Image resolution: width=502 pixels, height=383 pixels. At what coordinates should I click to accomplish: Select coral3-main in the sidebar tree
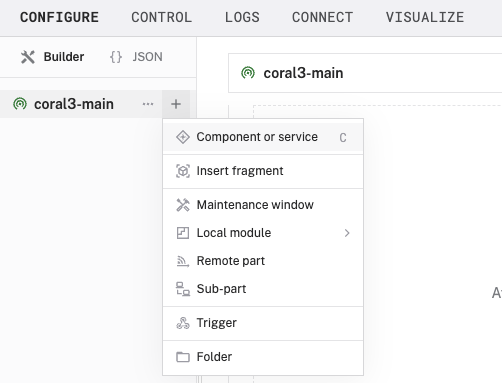point(73,104)
